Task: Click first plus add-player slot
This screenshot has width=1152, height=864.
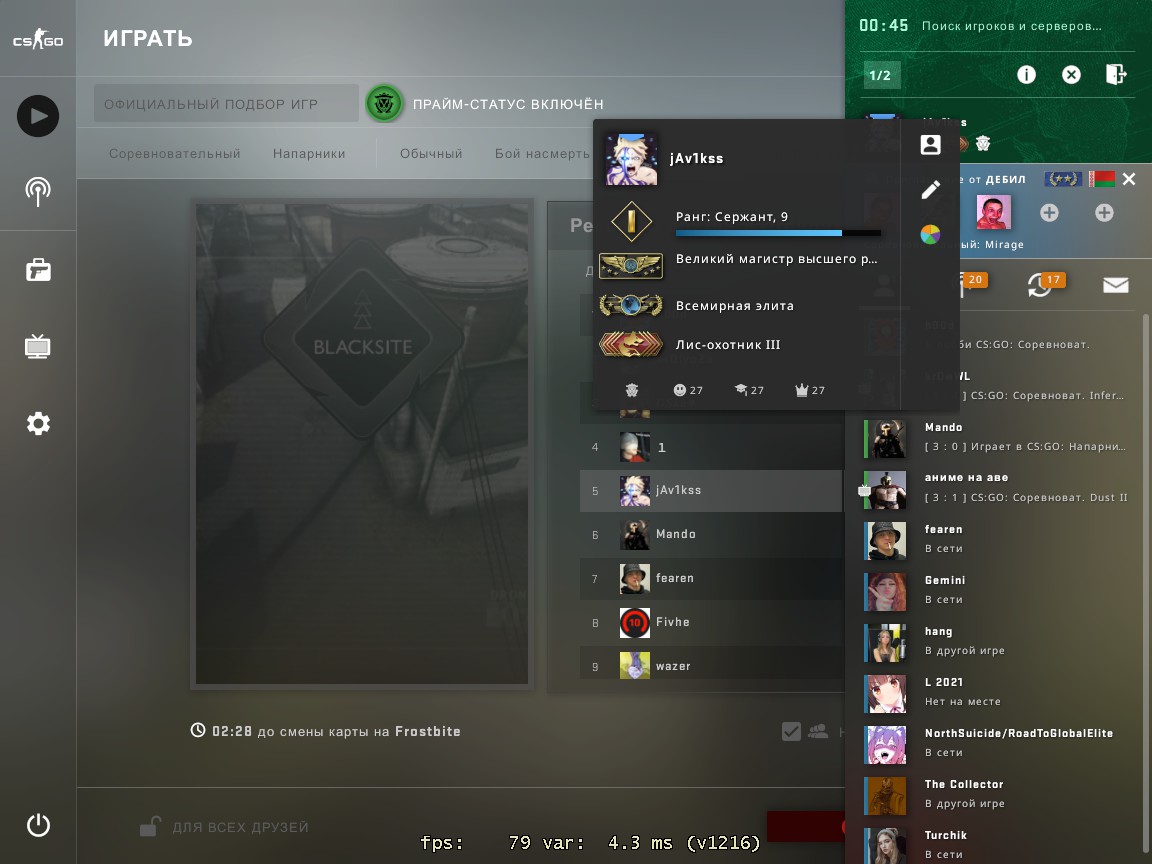Action: [1049, 213]
